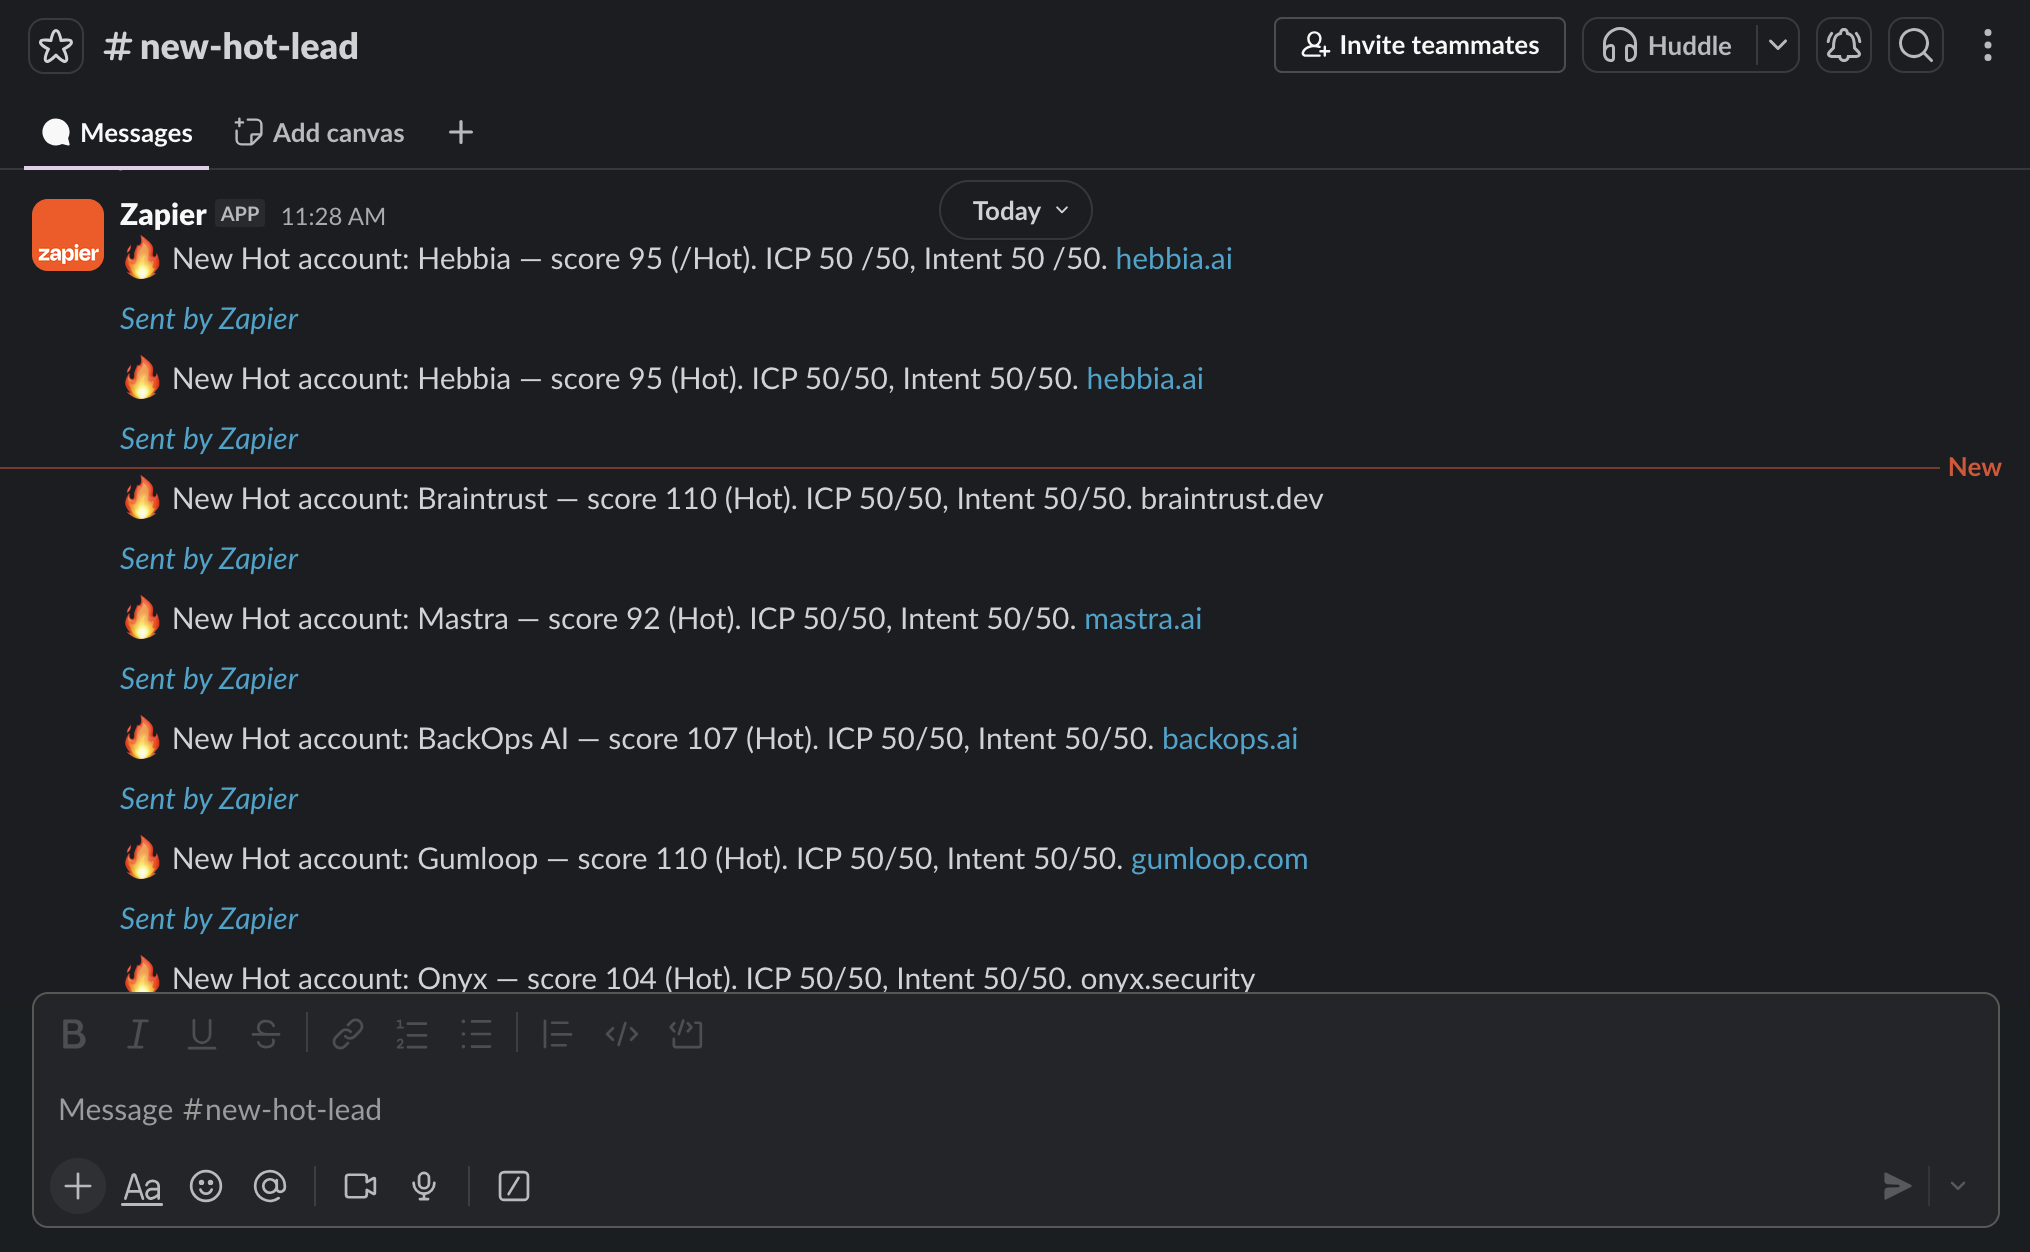
Task: Insert a link with the link icon
Action: tap(347, 1034)
